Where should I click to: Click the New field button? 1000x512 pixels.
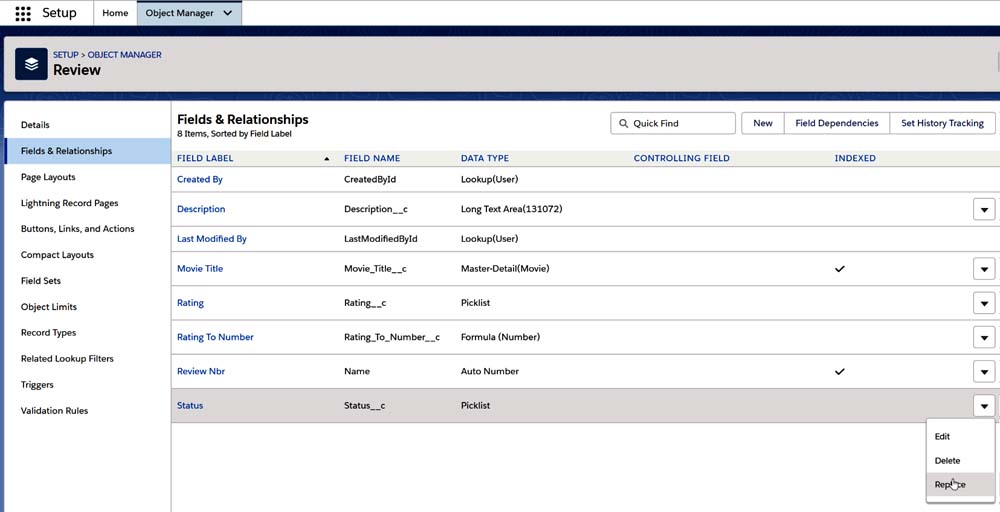(762, 123)
